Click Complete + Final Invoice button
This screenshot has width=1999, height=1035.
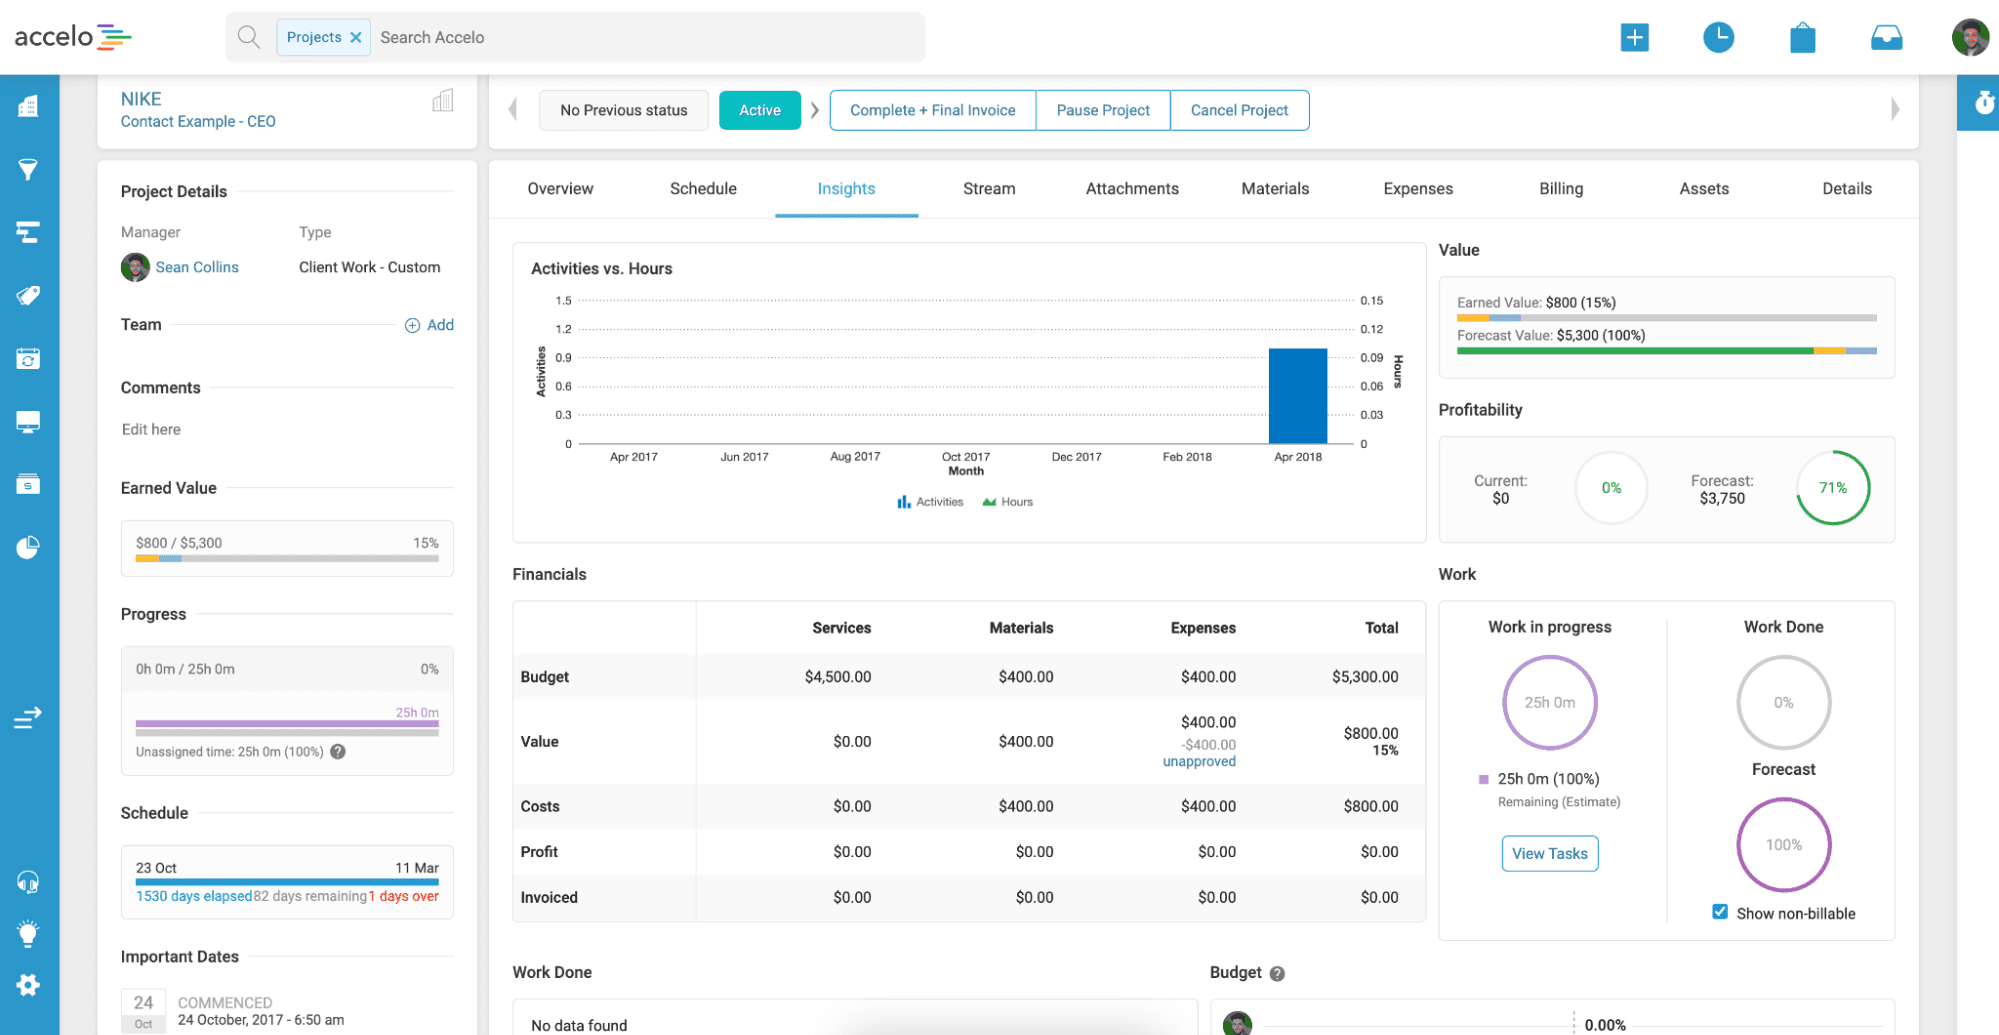click(x=932, y=110)
